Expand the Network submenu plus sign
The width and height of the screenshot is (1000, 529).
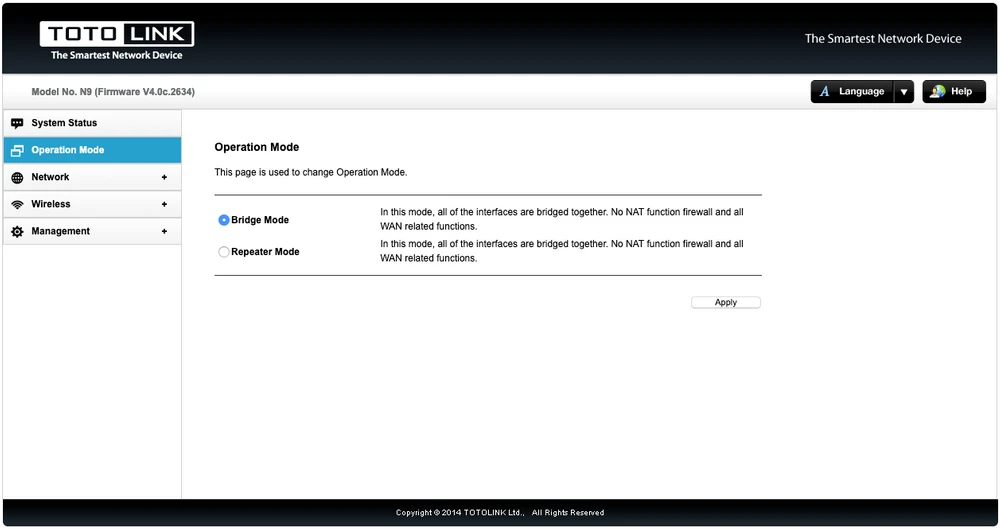click(164, 177)
